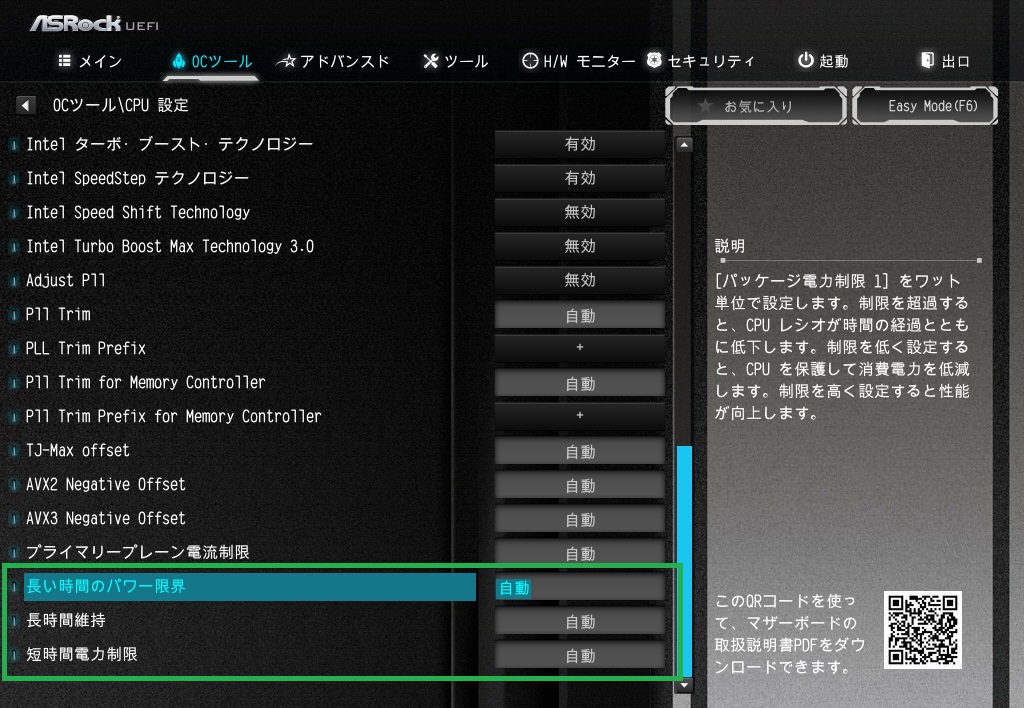Select Intel Turbo Boost Max Technology 3.0 label
Screen dimensions: 1024x708
170,246
